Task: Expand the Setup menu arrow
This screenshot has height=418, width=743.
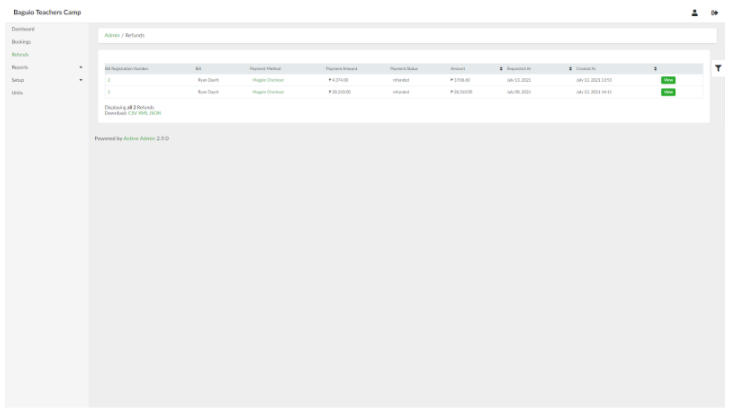Action: click(81, 80)
